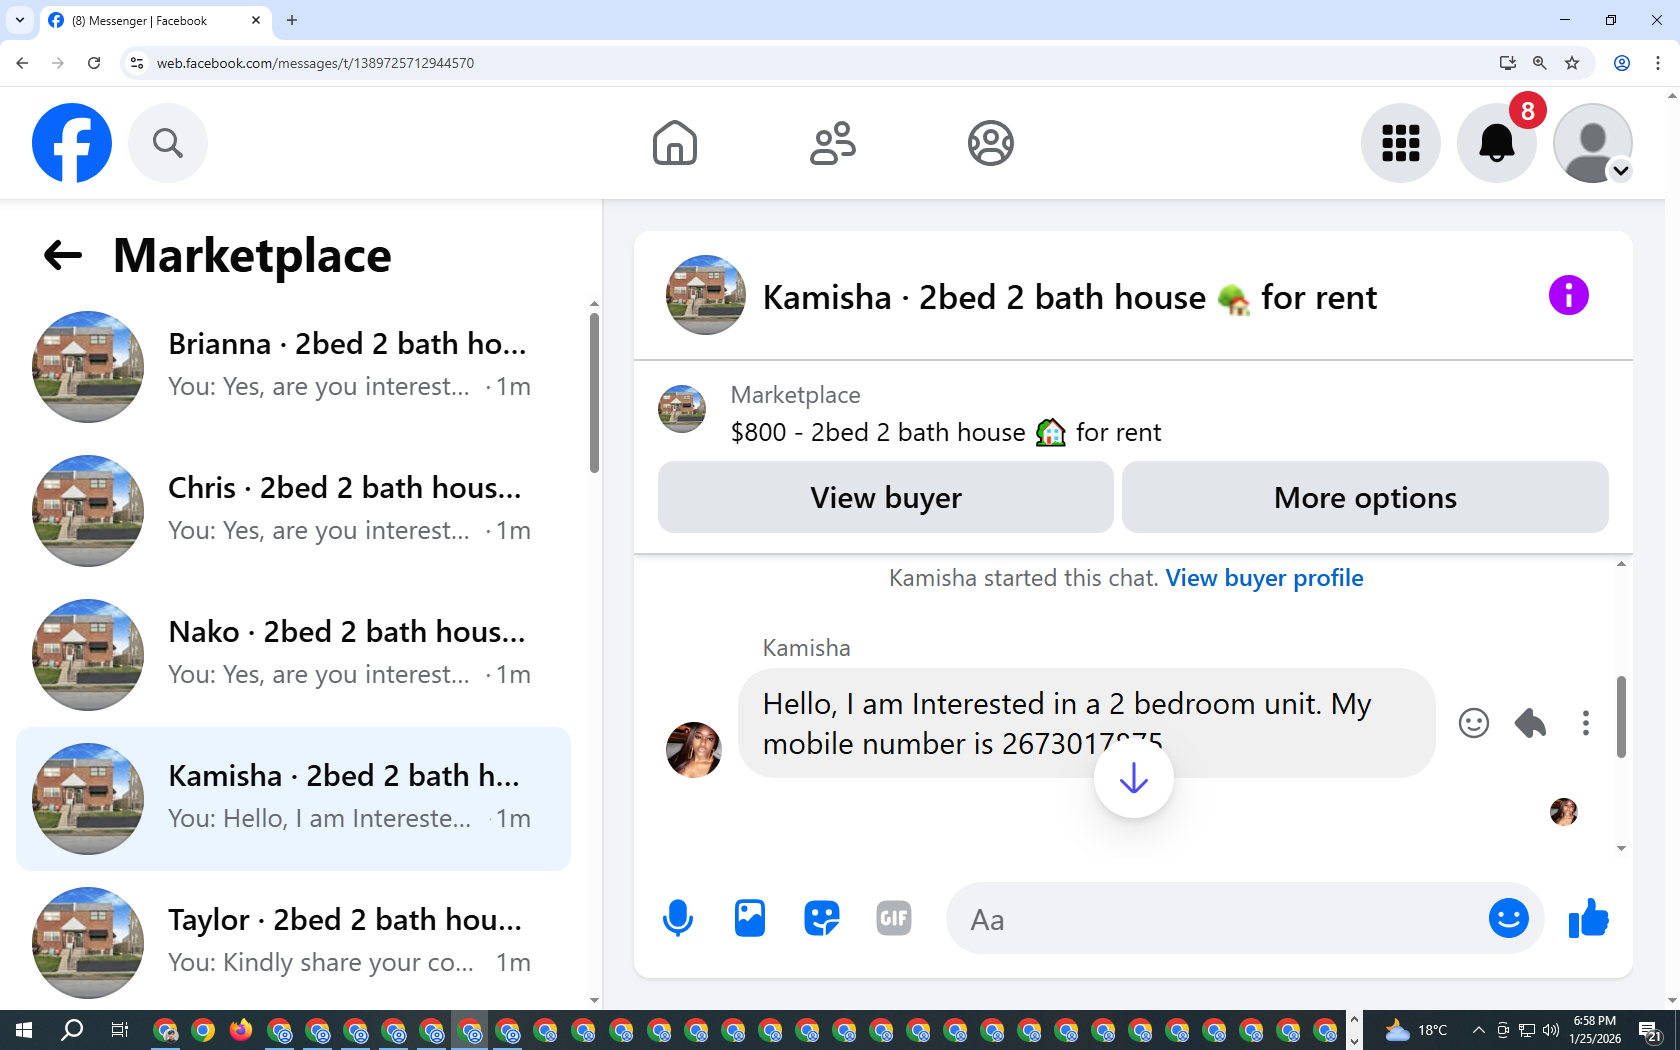Select the Messenger | Facebook tab

tap(156, 20)
